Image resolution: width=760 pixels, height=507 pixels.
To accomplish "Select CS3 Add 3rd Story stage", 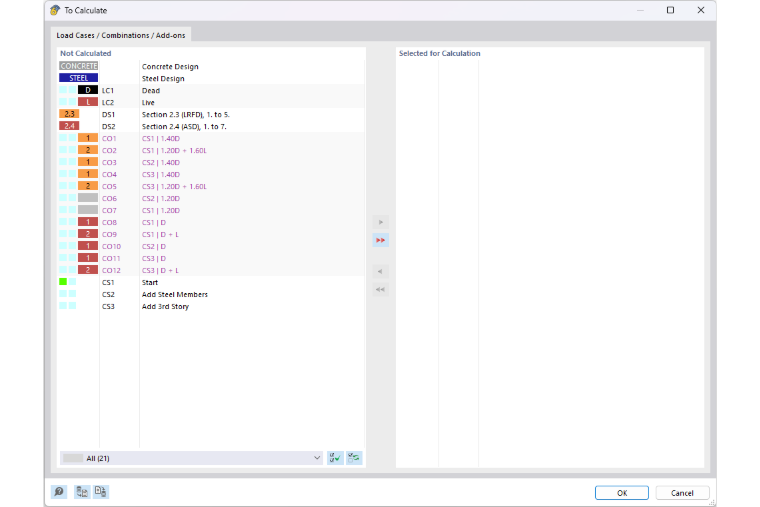I will click(x=211, y=306).
